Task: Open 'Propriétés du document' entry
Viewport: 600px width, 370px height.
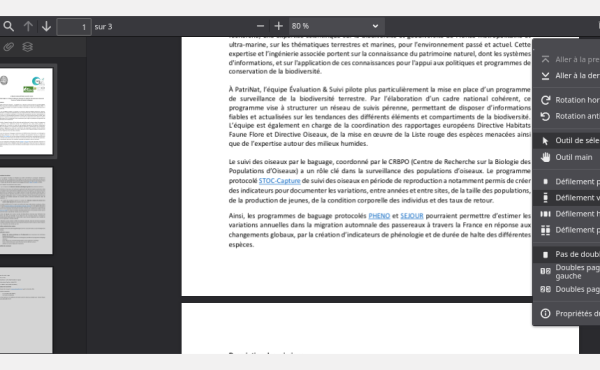Action: coord(567,313)
